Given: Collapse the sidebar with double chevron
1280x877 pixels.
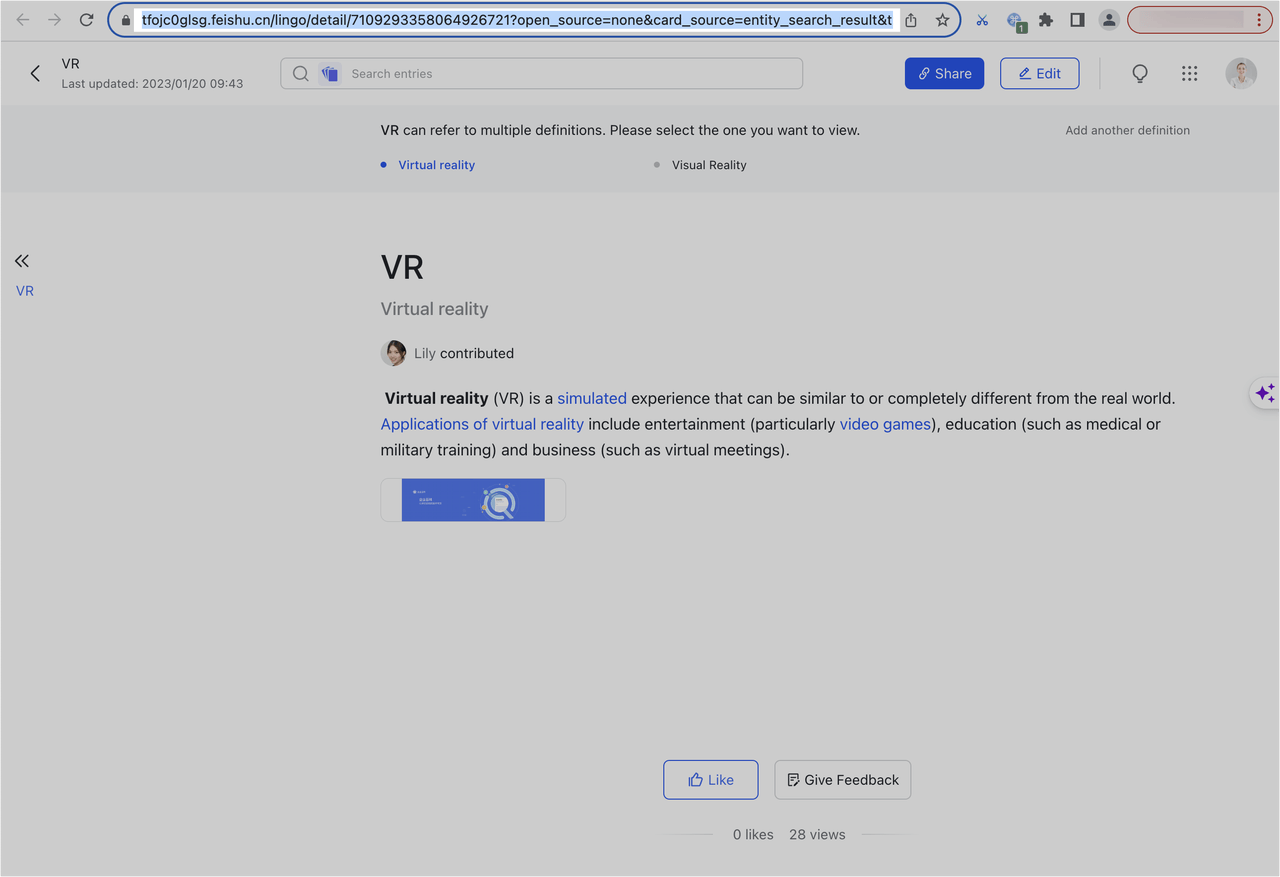Looking at the screenshot, I should [22, 261].
